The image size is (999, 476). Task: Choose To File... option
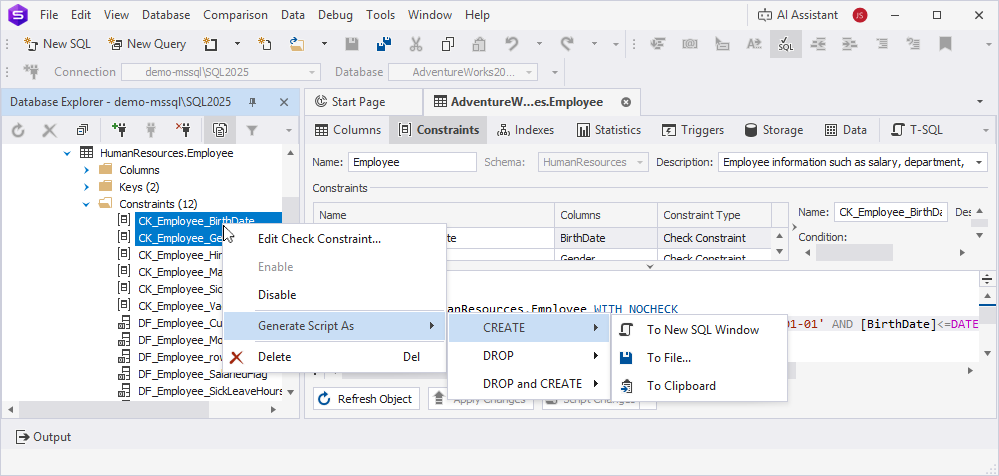click(699, 357)
